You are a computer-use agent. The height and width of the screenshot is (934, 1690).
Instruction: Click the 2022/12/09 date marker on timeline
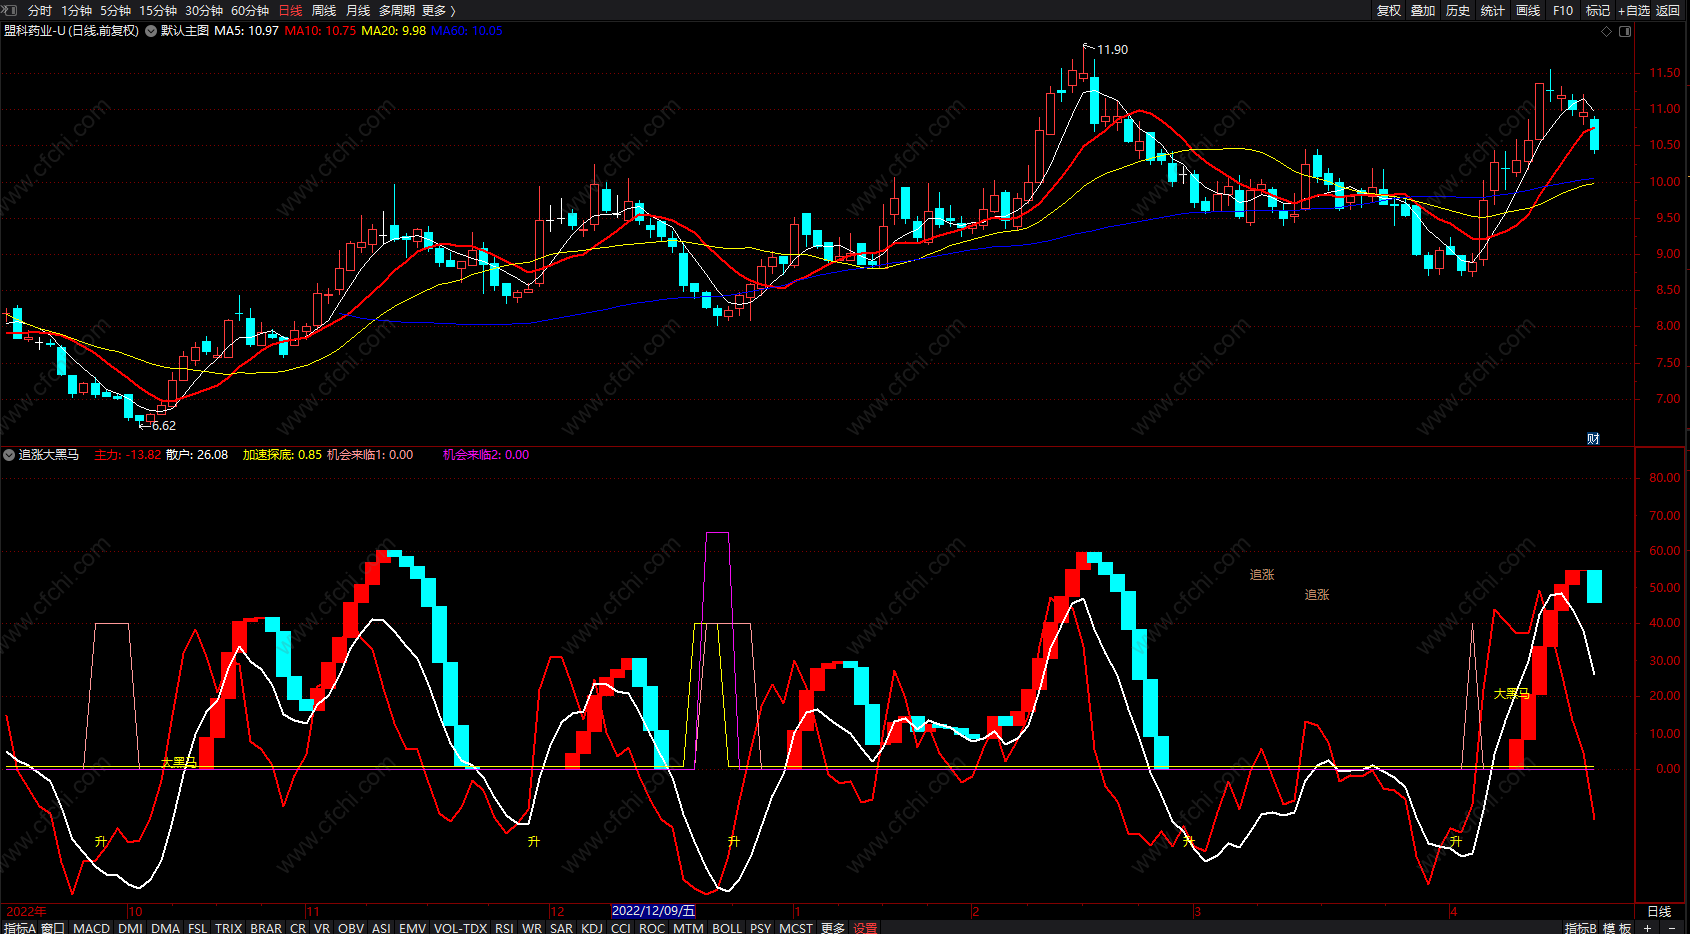pyautogui.click(x=653, y=911)
